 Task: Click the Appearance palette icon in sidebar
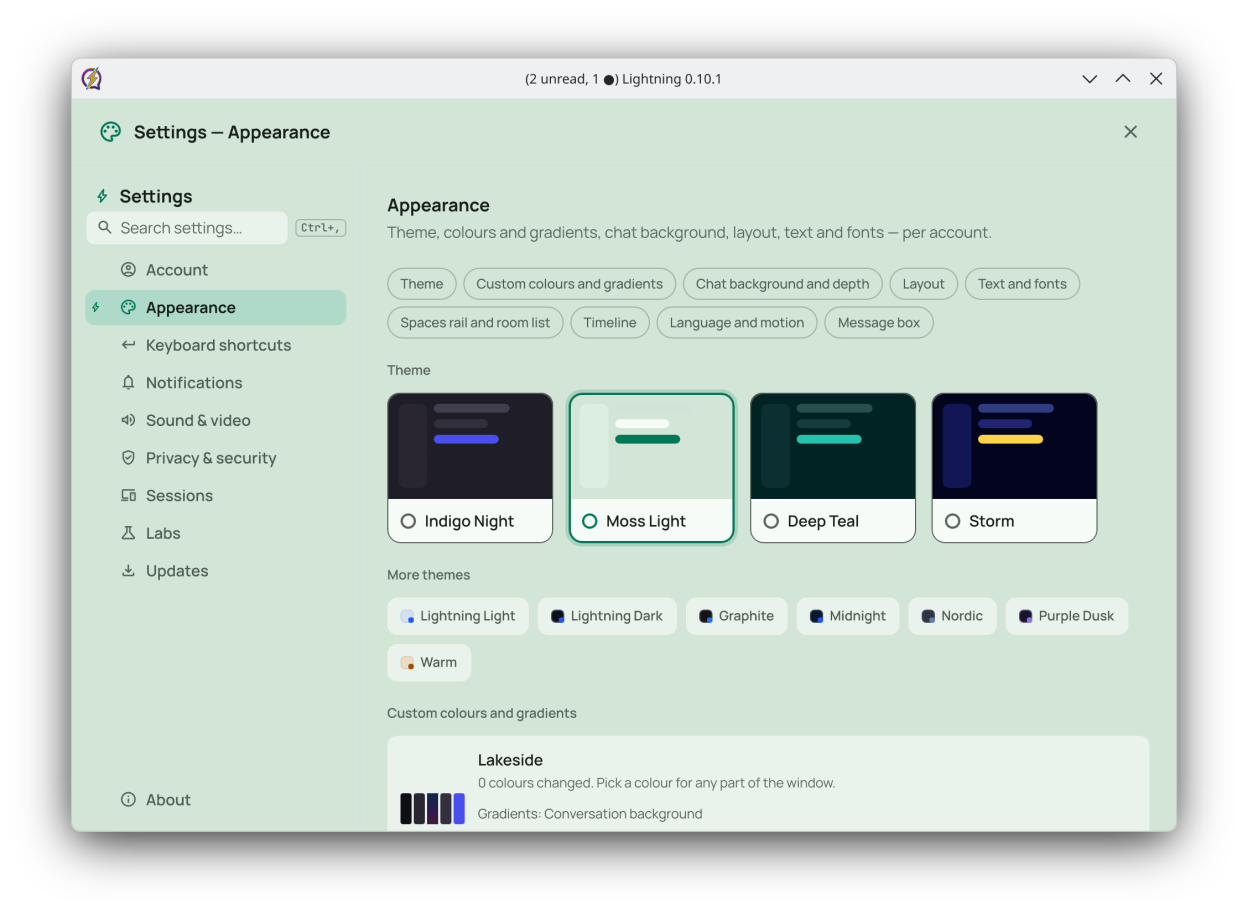tap(128, 307)
